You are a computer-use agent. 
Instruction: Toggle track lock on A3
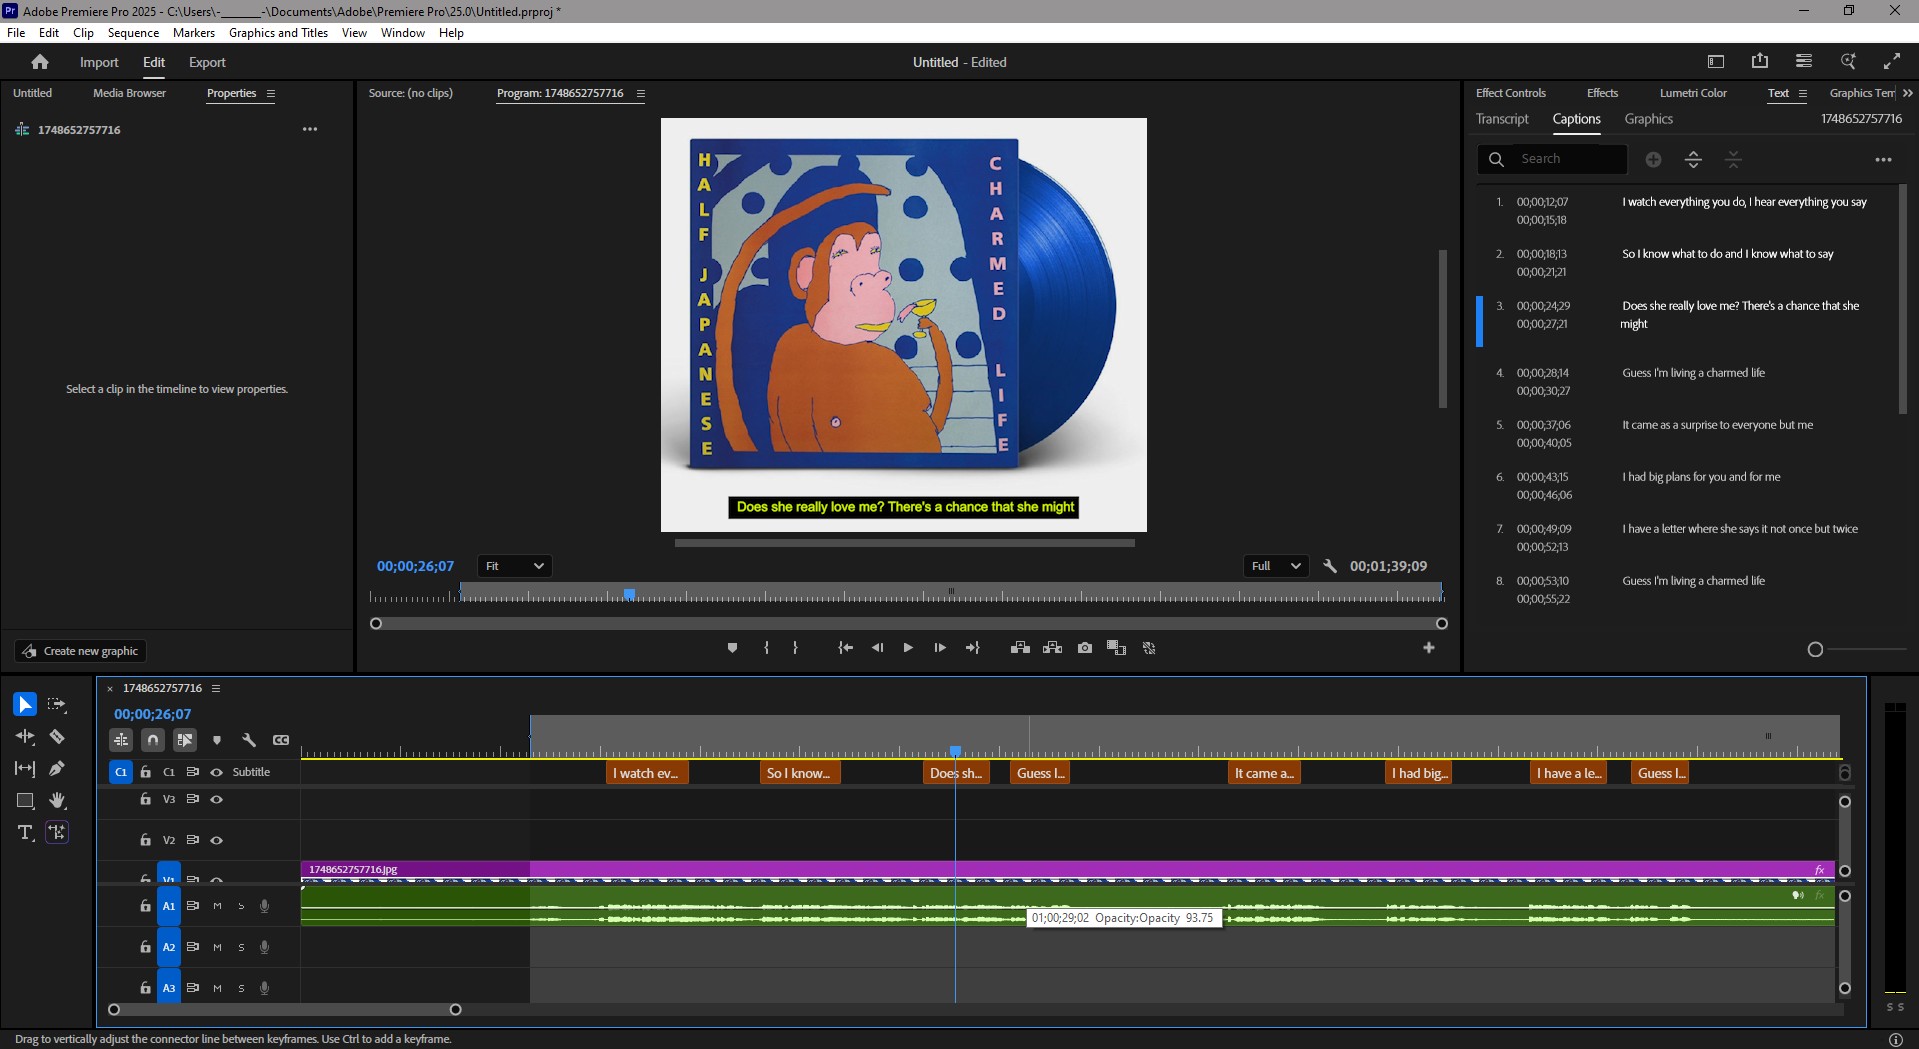click(145, 988)
